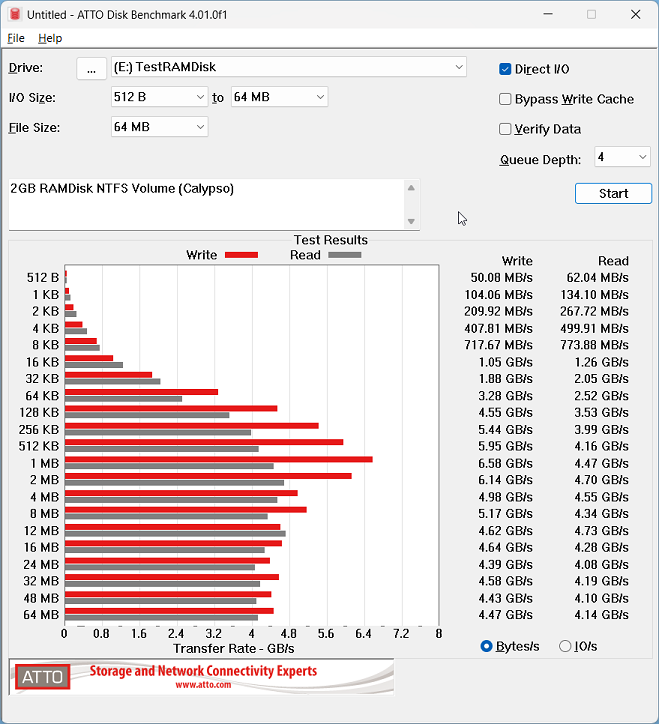Click the Write column header in results
The image size is (659, 724).
[x=517, y=261]
